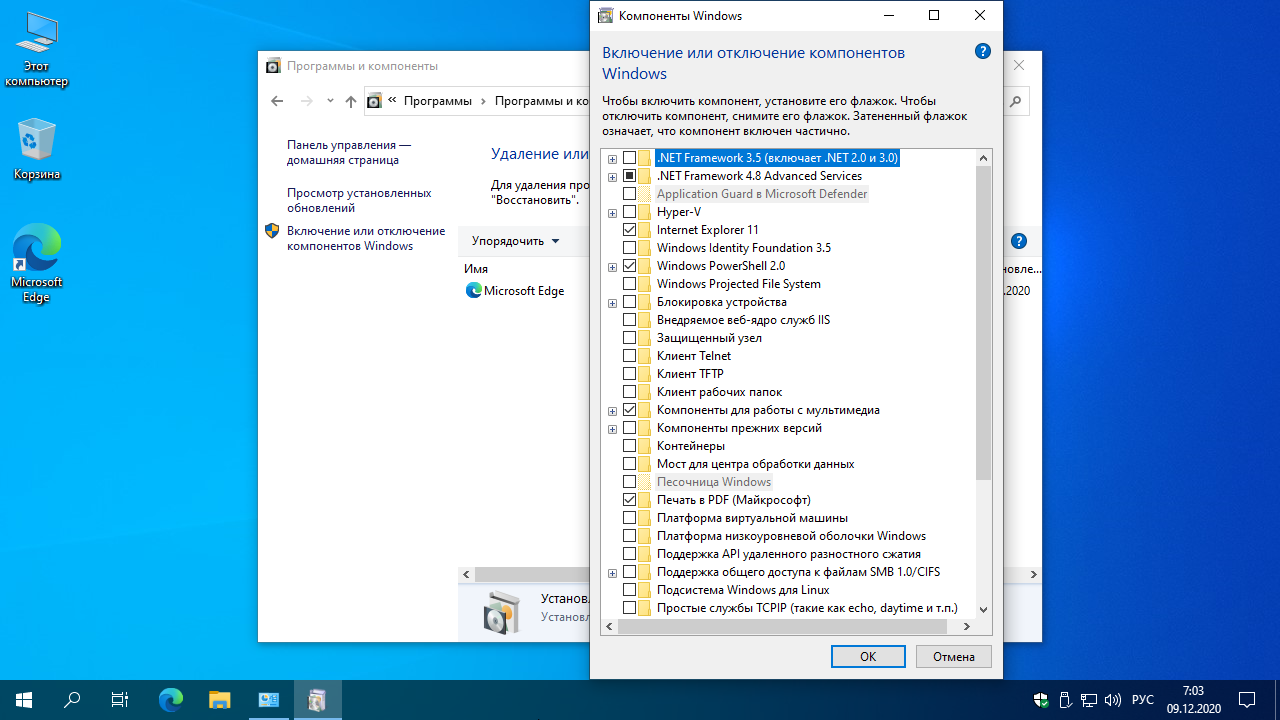
Task: Launch Microsoft Edge desktop shortcut
Action: point(37,263)
